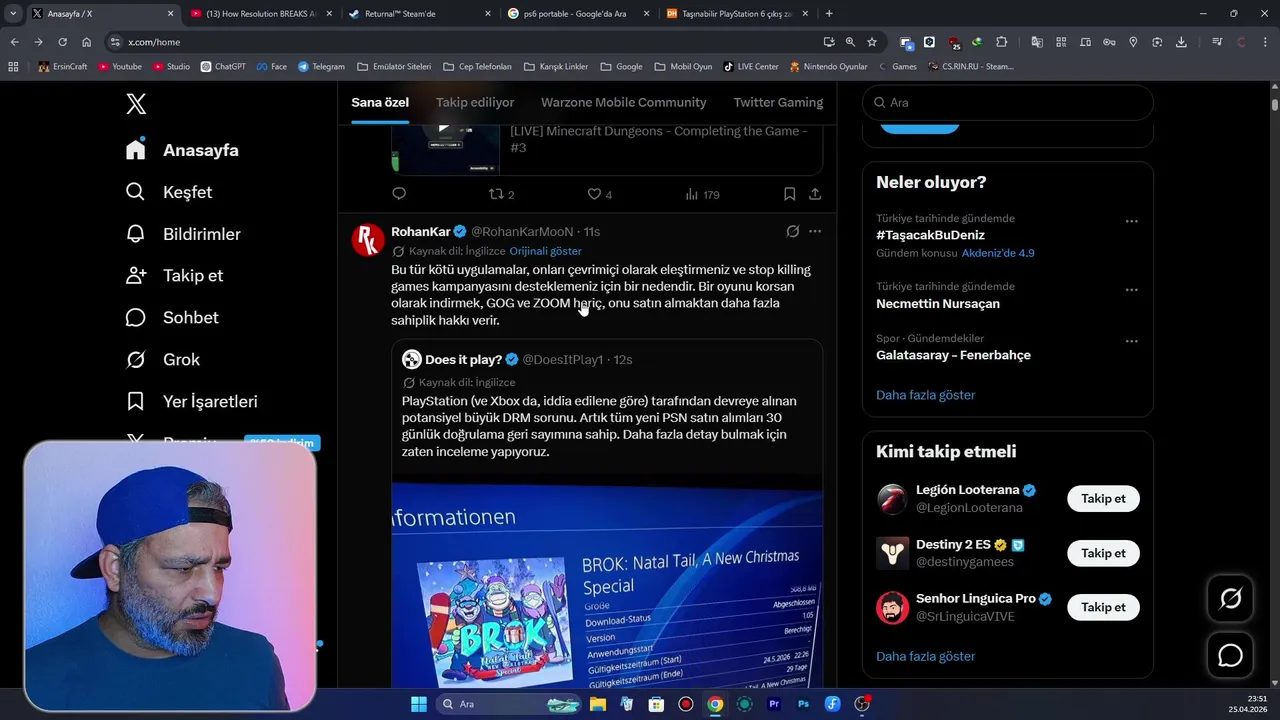More options for #TaşacakBuDeniz trend
Image resolution: width=1280 pixels, height=720 pixels.
click(1131, 221)
